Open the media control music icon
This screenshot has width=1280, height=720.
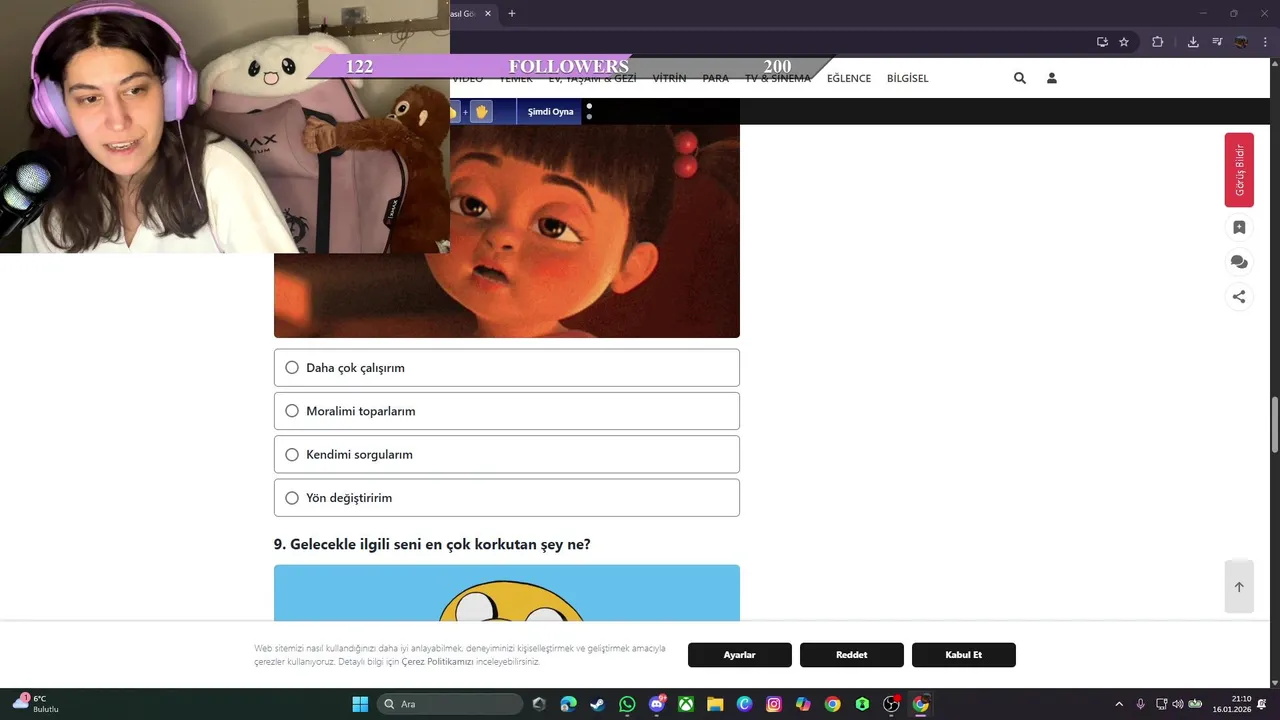[x=1217, y=42]
